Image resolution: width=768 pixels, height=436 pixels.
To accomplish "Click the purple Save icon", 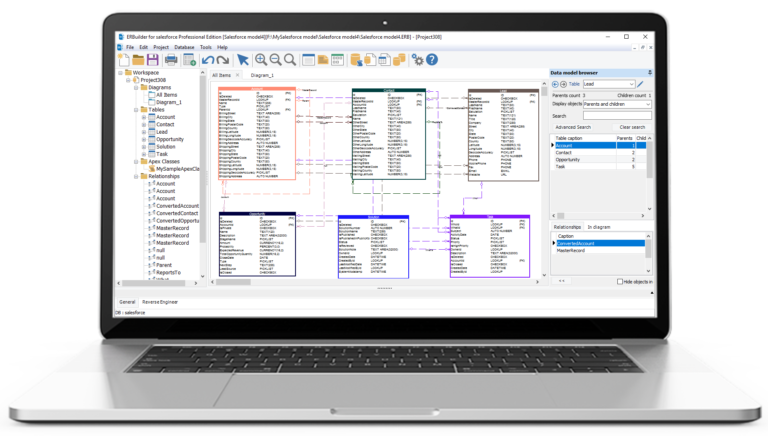I will click(x=153, y=60).
